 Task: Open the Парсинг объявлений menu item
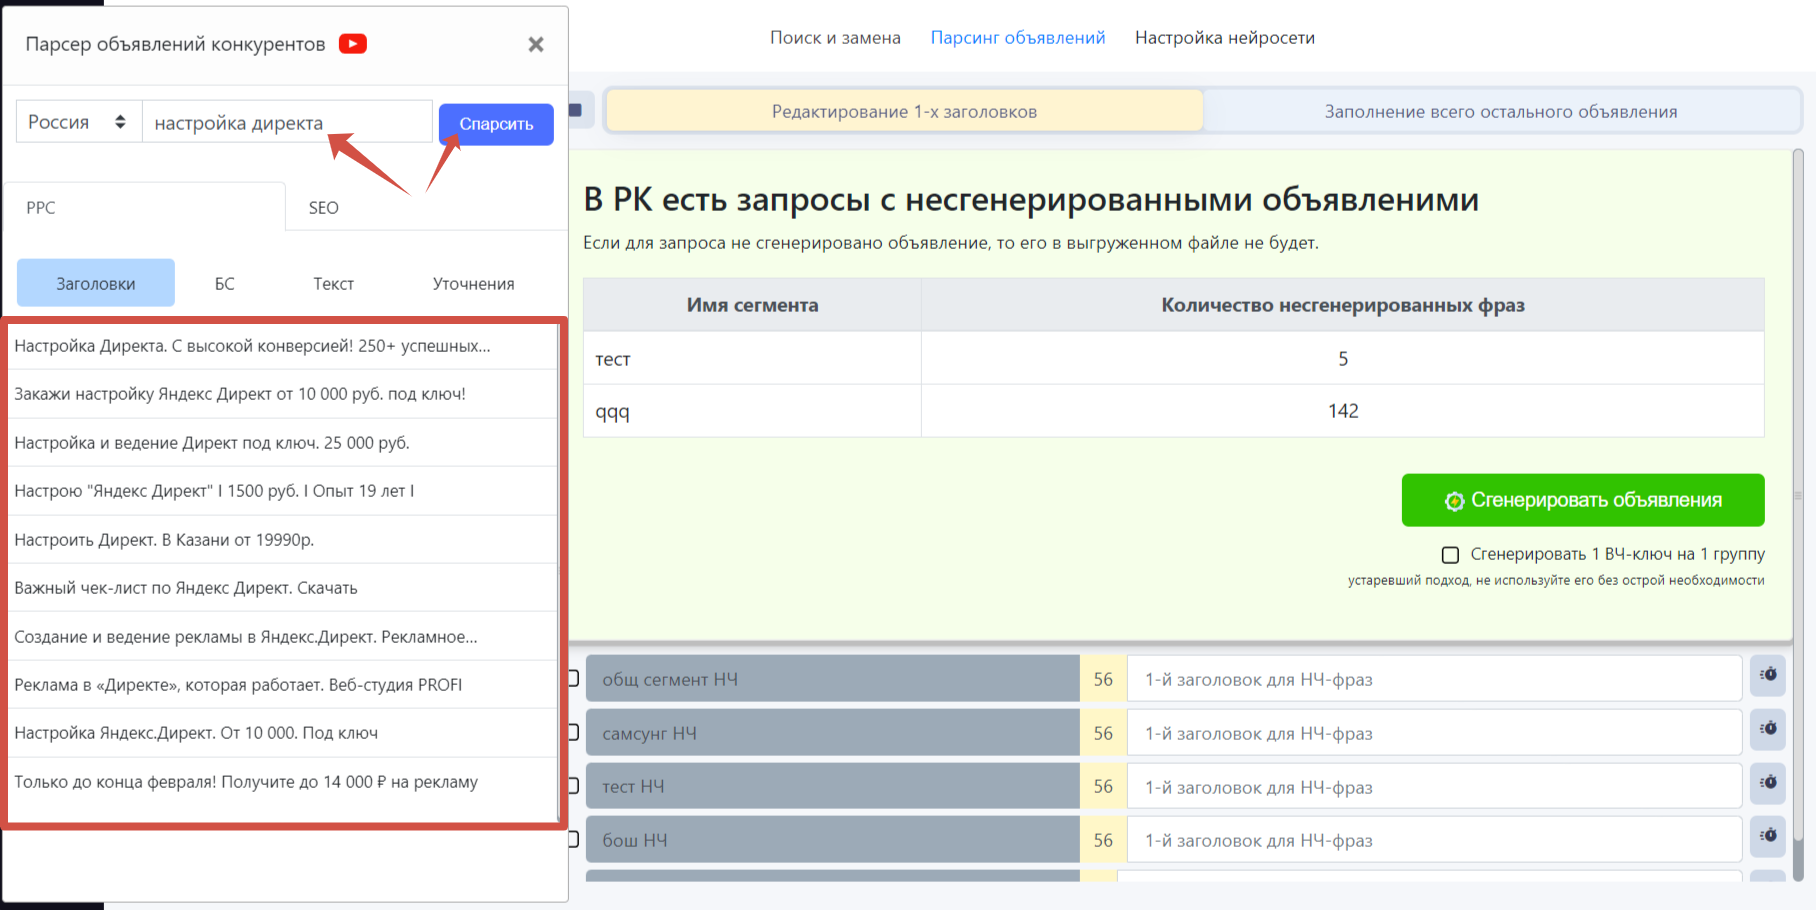(x=1018, y=38)
